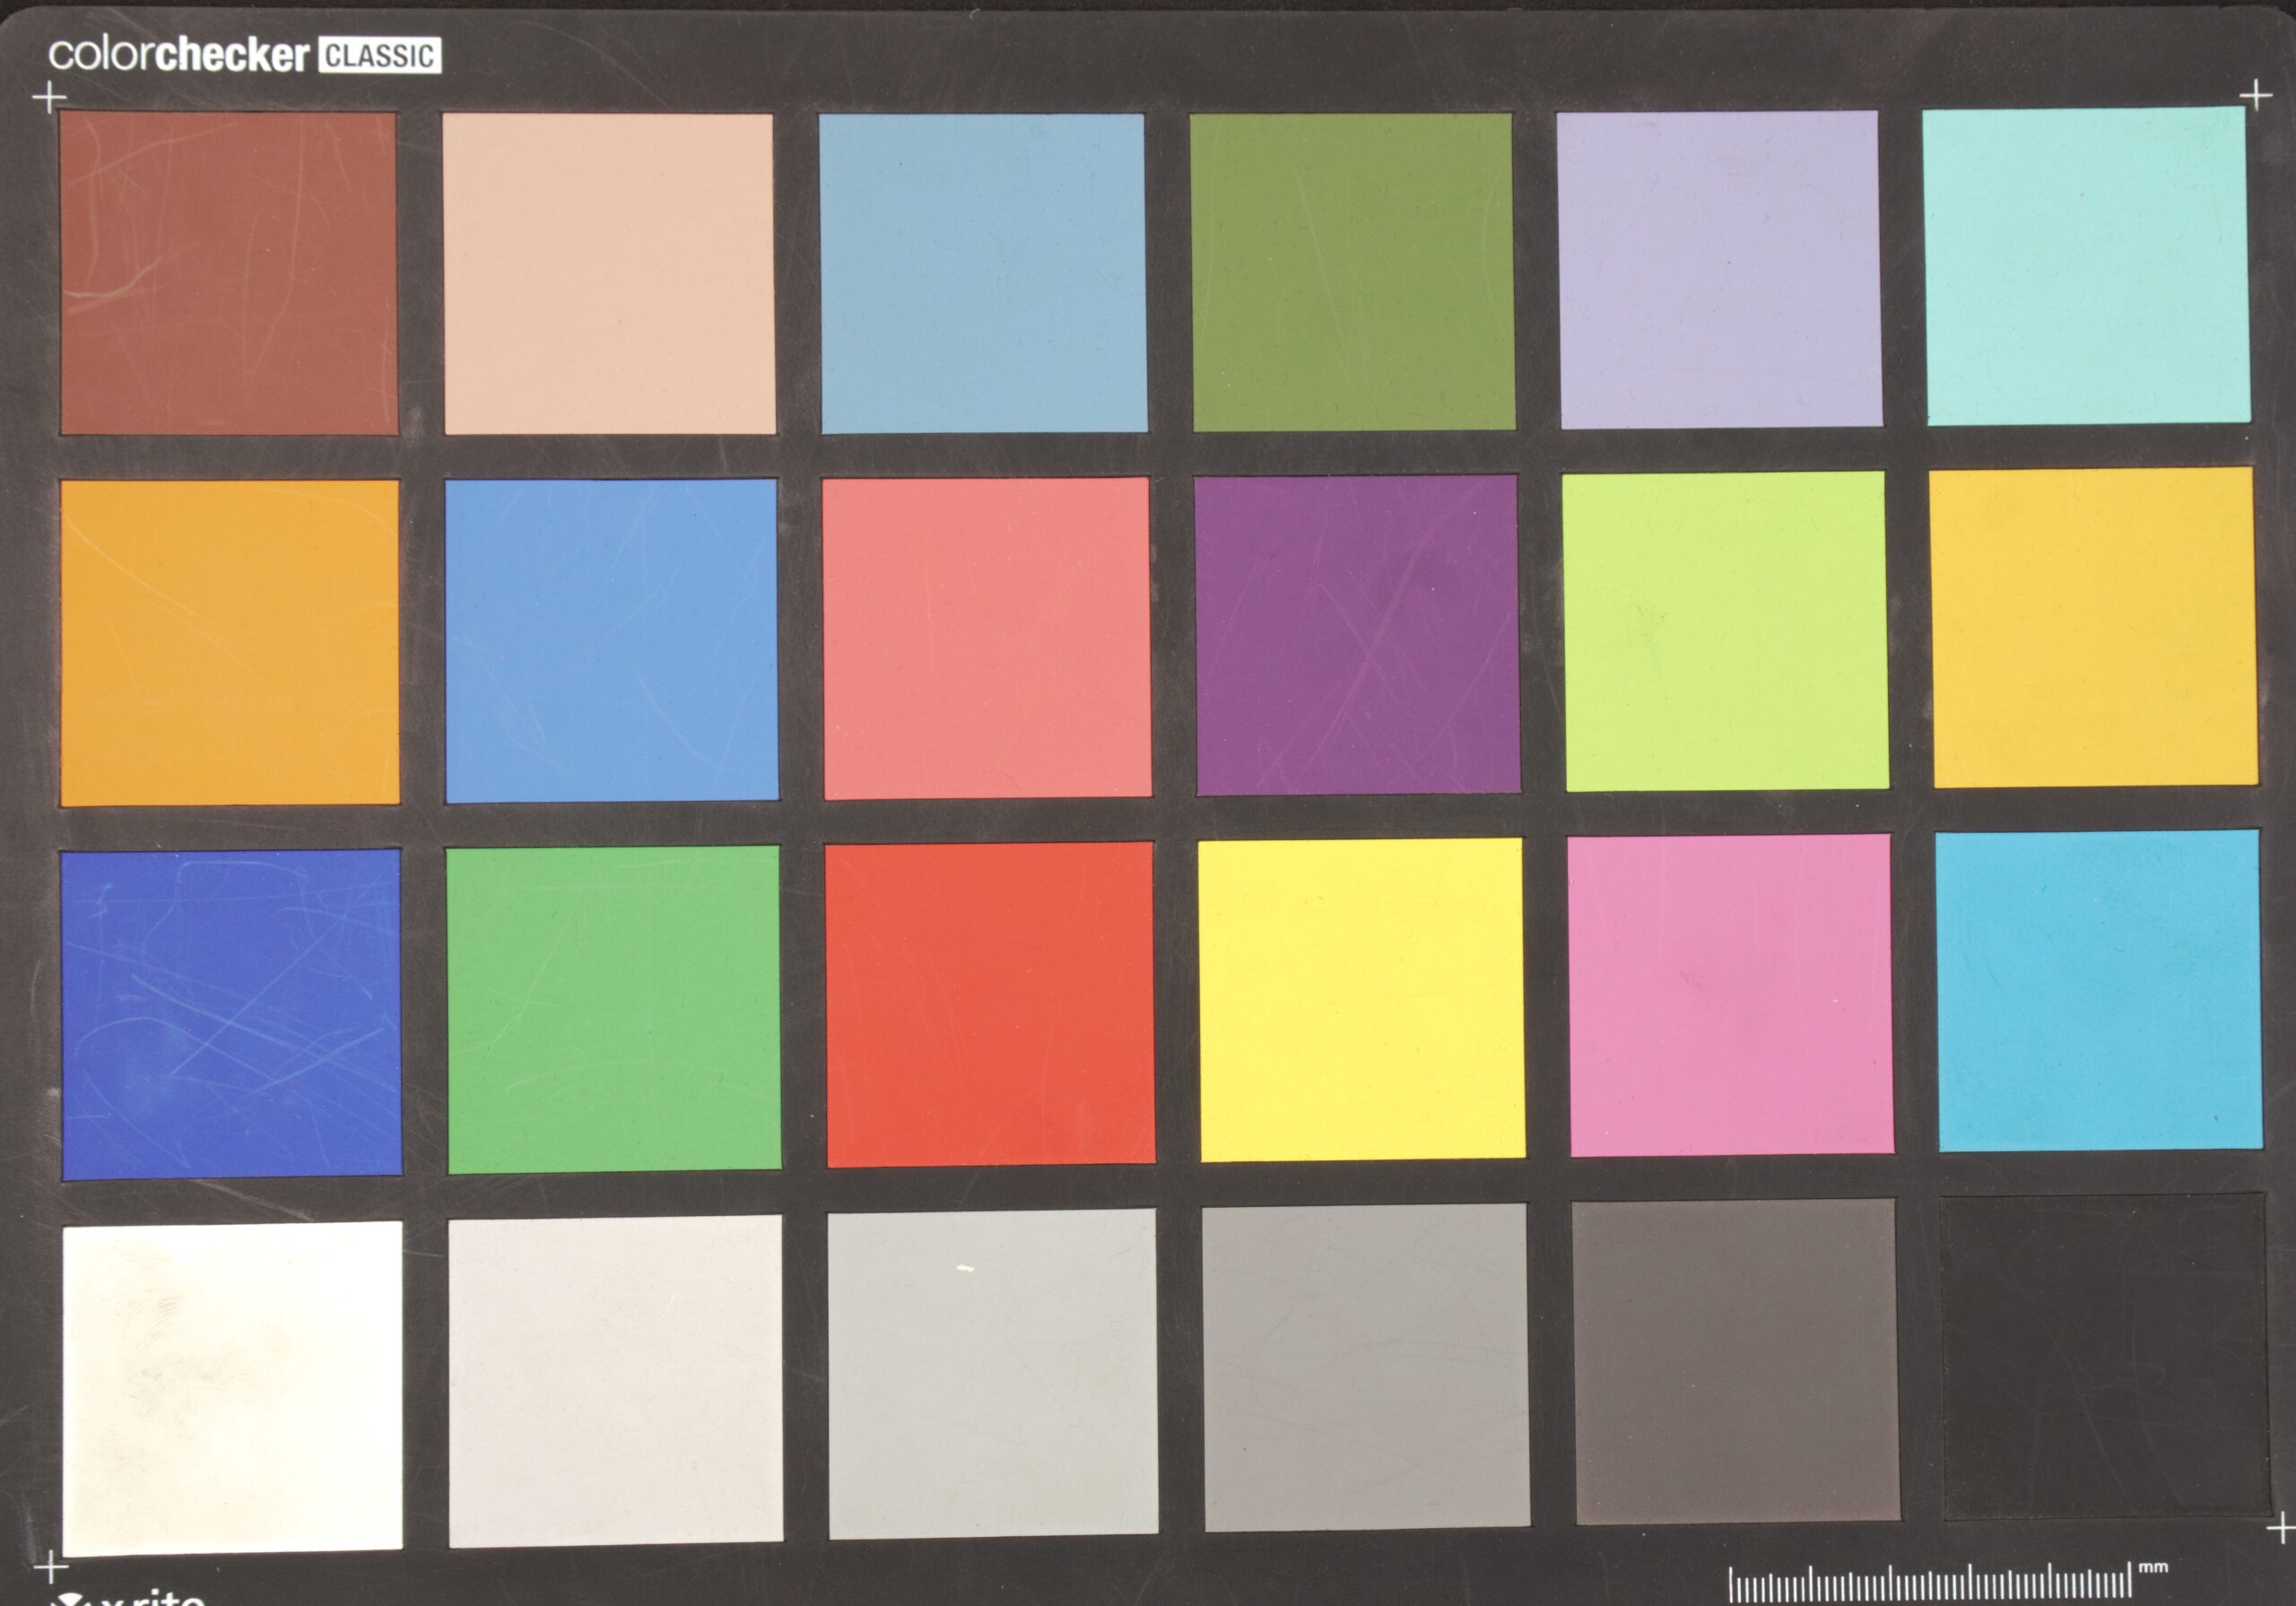
Task: Click the top-left registration cross mark
Action: [x=48, y=98]
